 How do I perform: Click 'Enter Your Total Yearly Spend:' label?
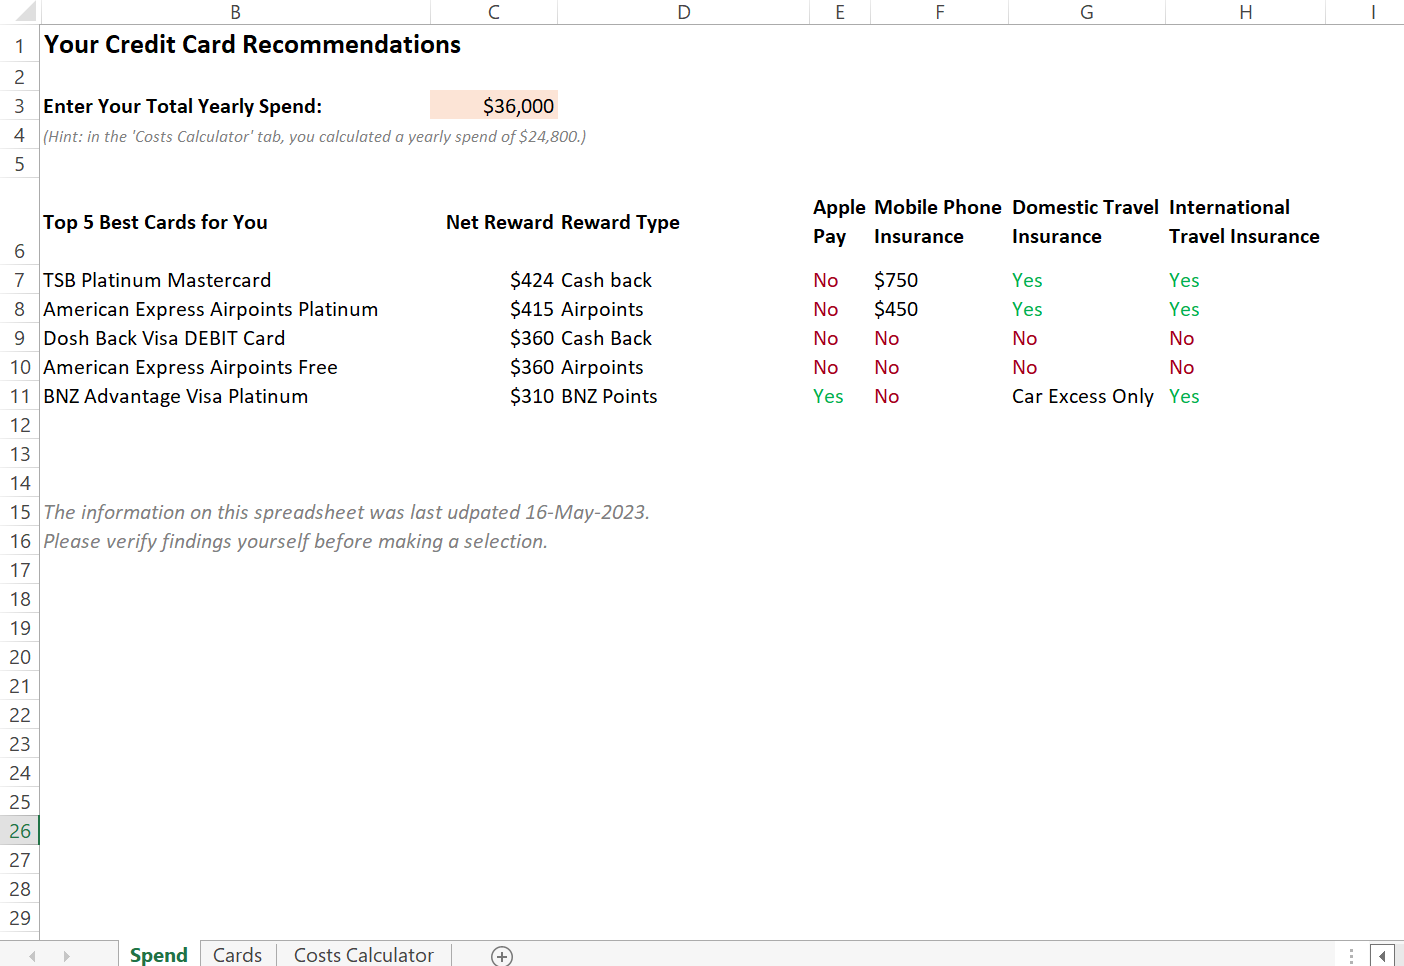(183, 106)
